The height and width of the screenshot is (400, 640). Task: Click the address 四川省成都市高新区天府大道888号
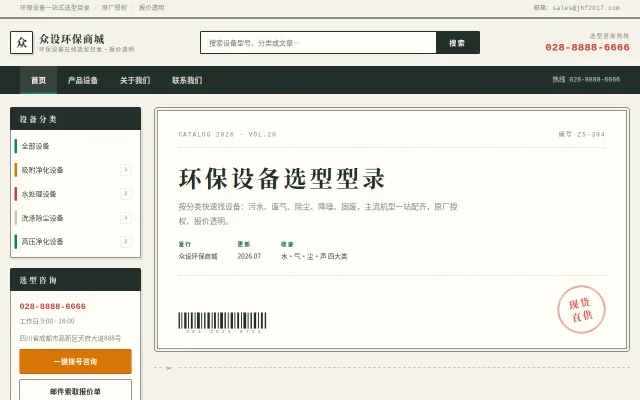(70, 338)
